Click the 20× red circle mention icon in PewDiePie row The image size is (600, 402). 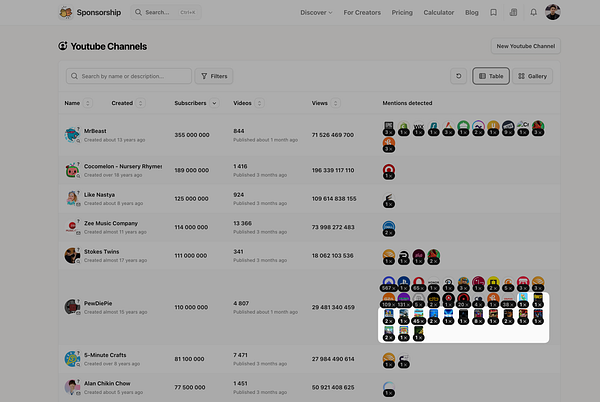(463, 301)
